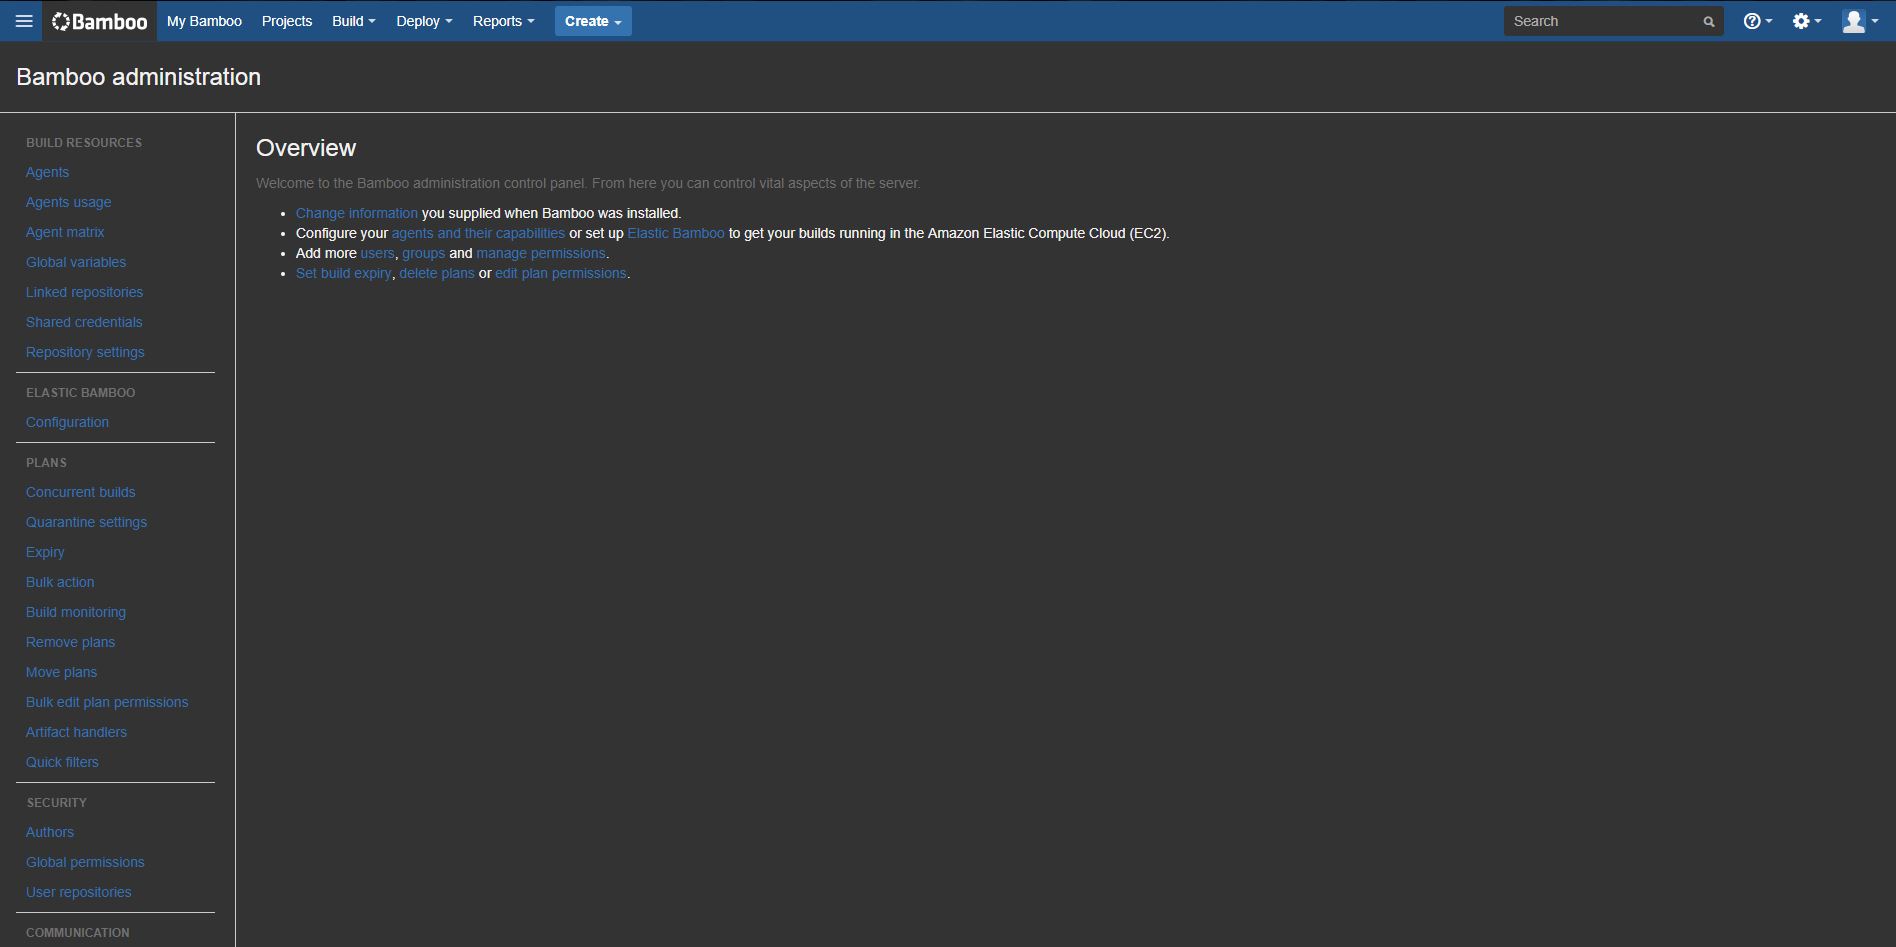Open User repositories page
This screenshot has height=947, width=1896.
point(79,892)
